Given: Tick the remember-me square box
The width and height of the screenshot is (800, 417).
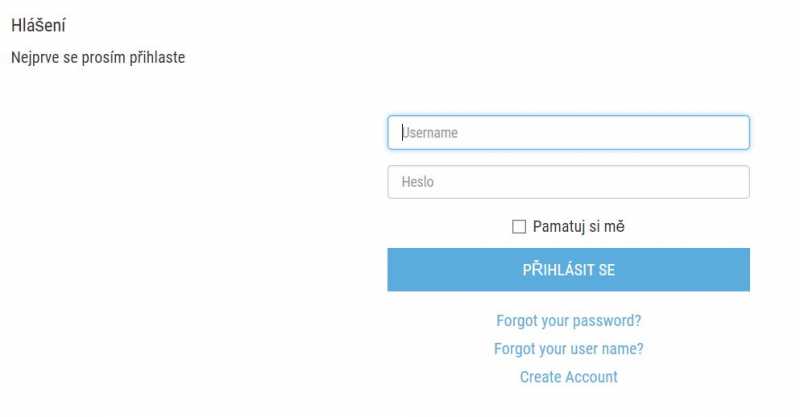Looking at the screenshot, I should click(x=519, y=227).
